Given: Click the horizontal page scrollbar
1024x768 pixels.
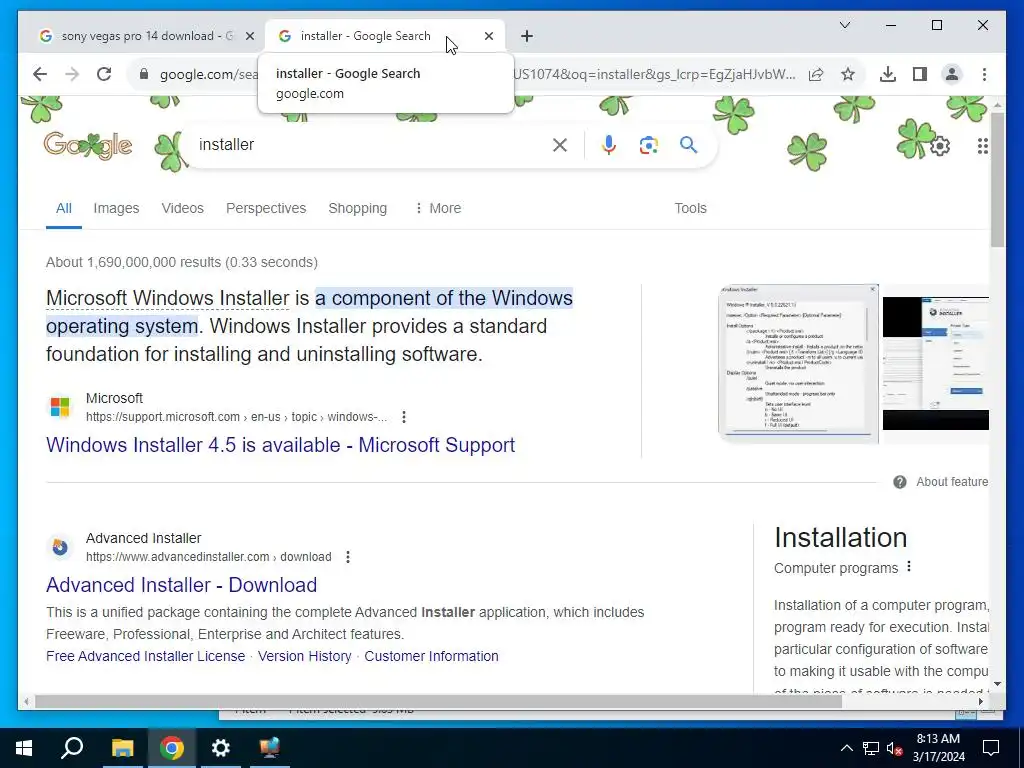Looking at the screenshot, I should [438, 701].
